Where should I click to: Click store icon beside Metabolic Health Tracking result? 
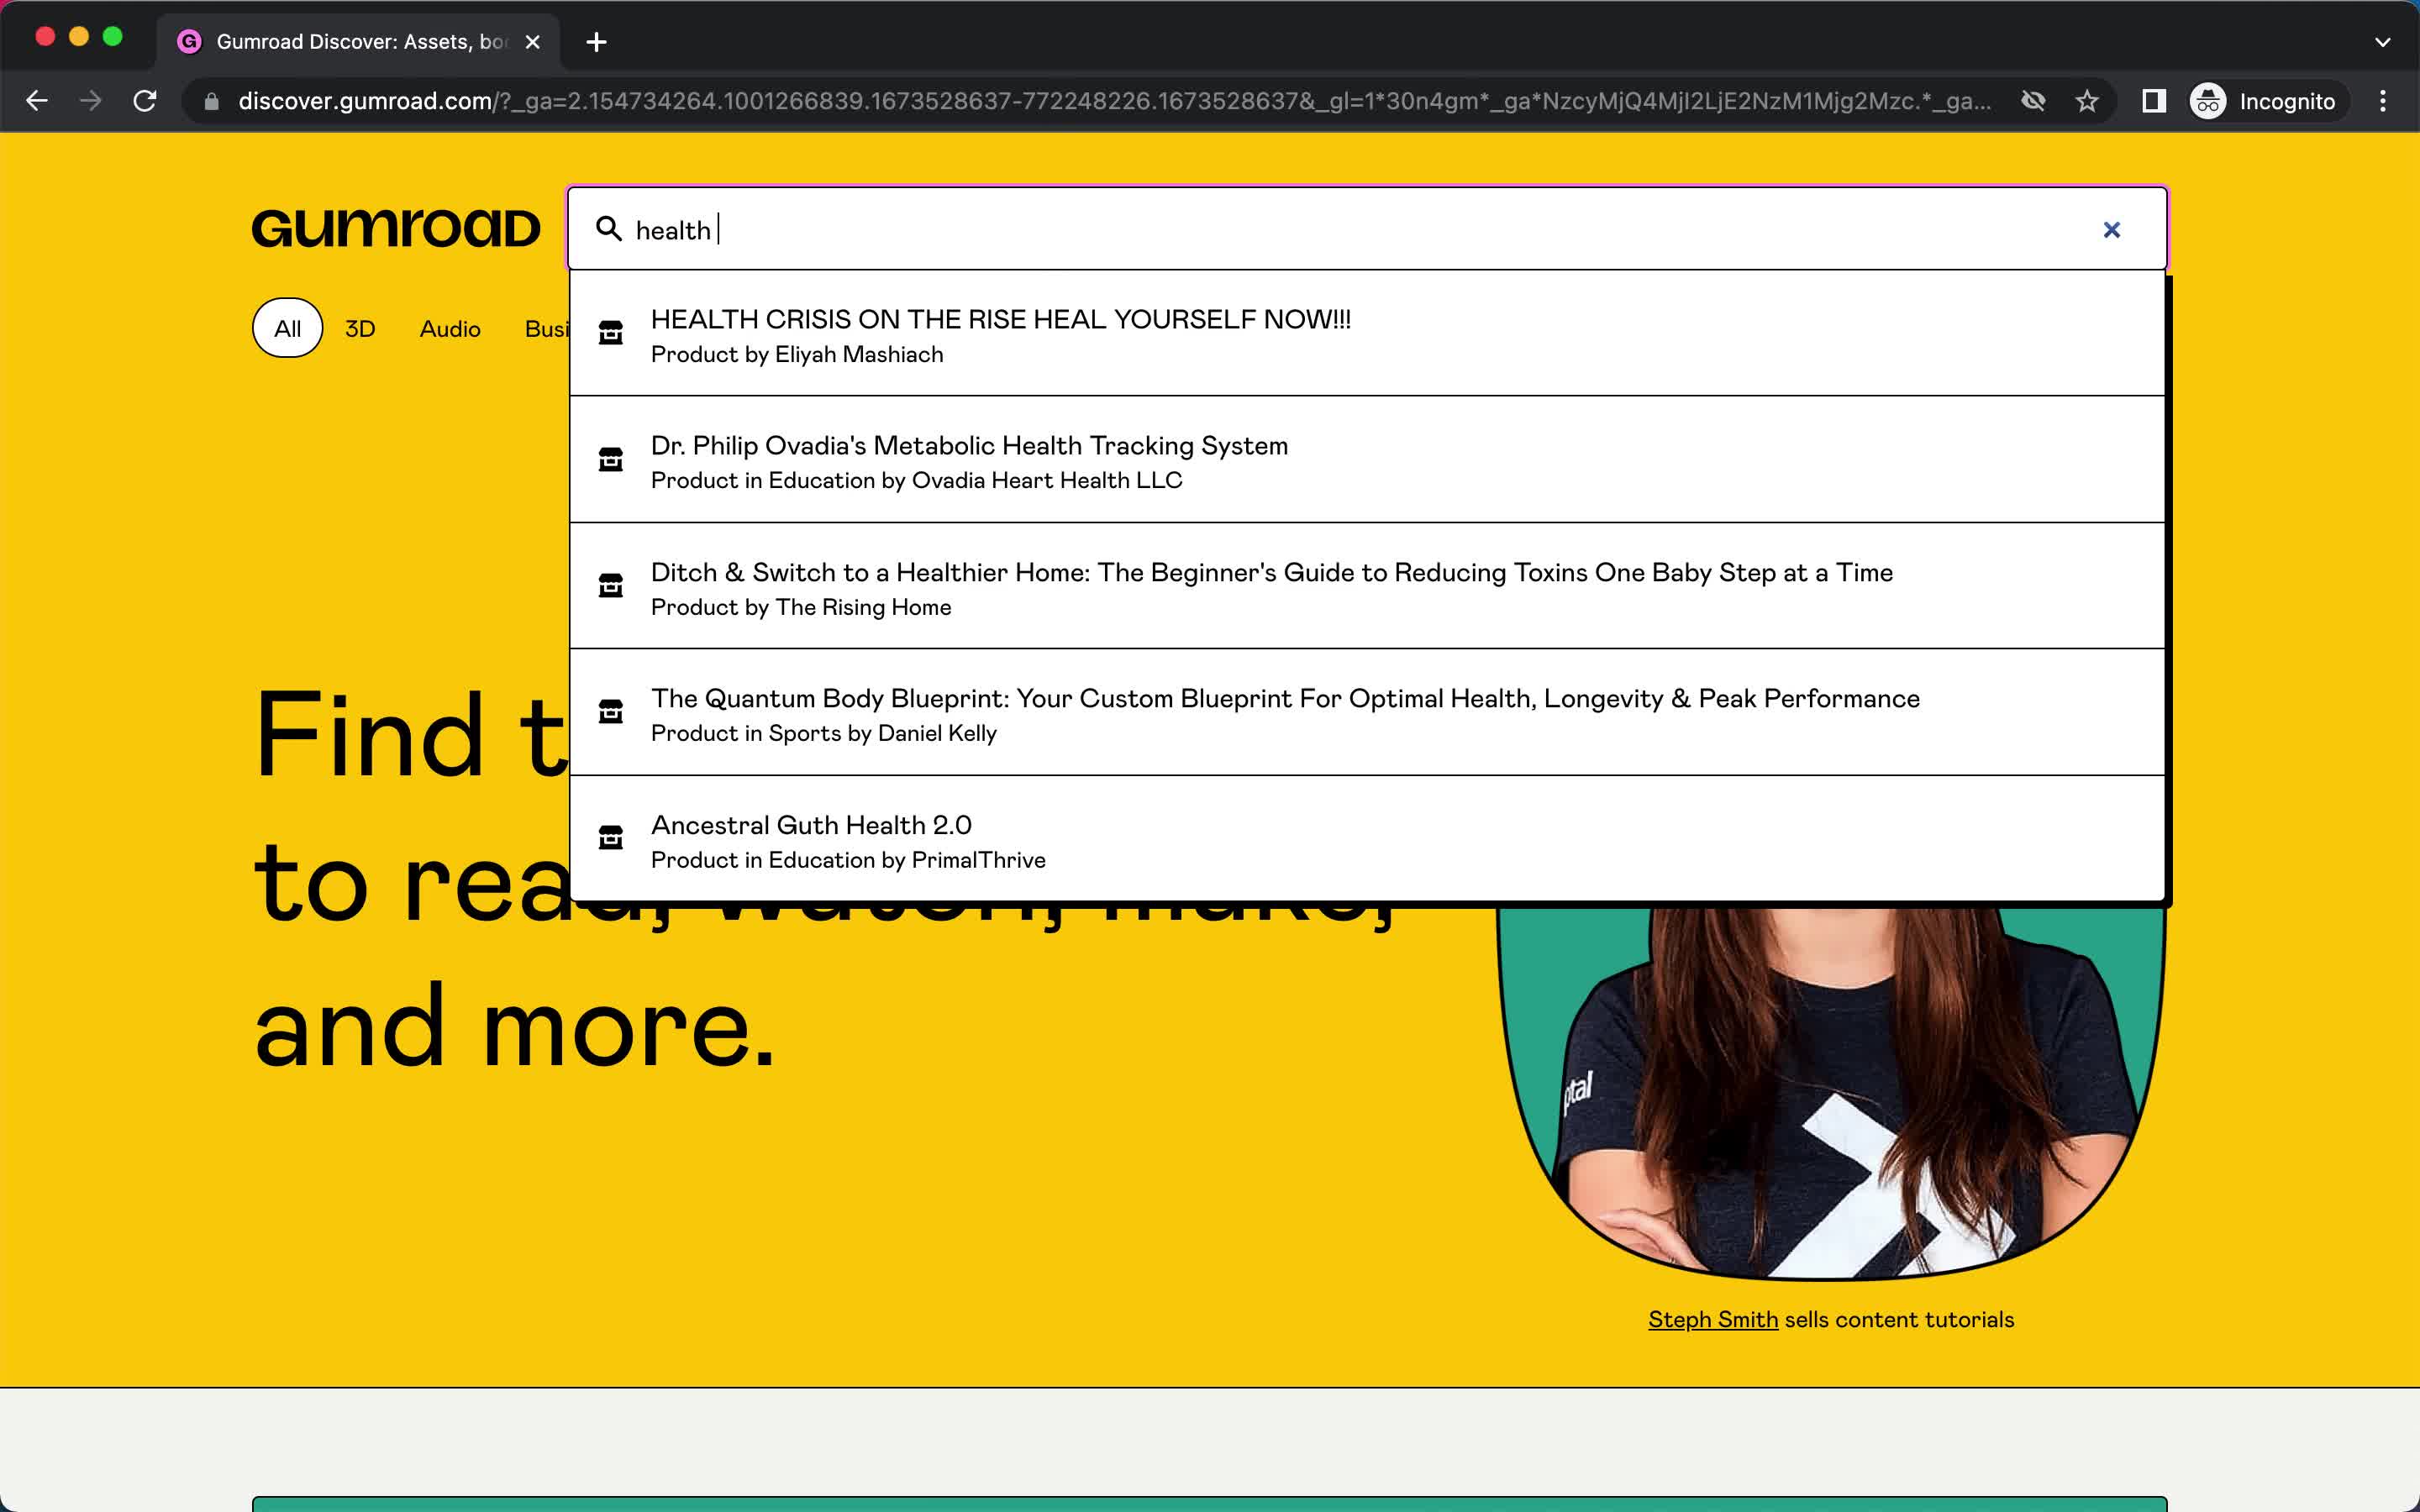(610, 460)
